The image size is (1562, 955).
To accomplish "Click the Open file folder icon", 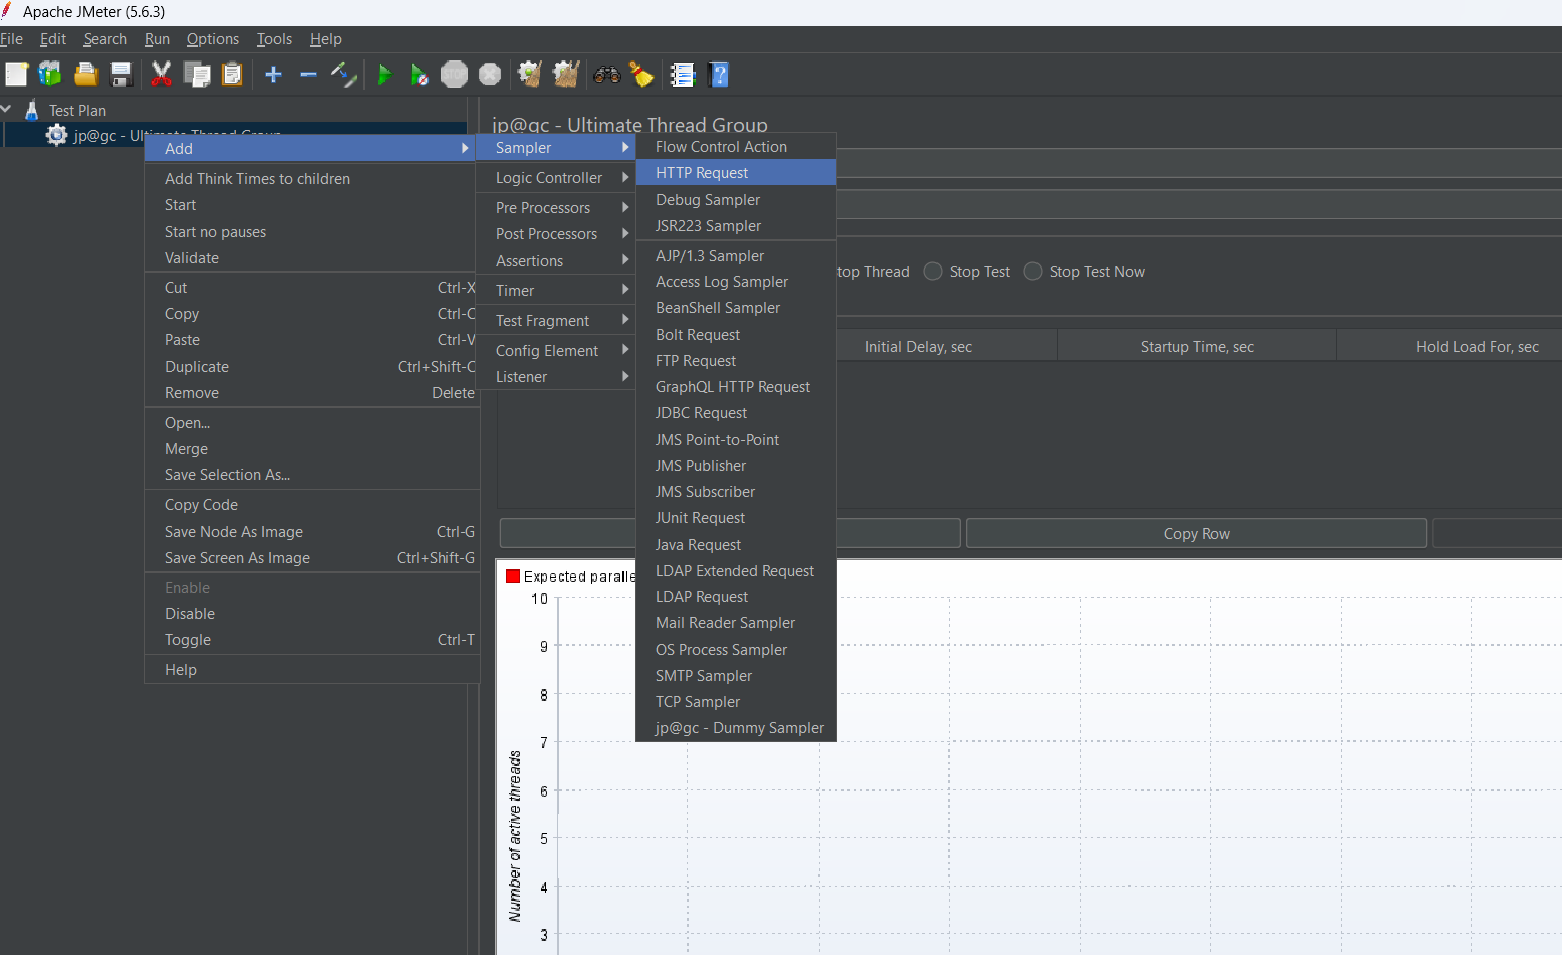I will click(x=86, y=74).
